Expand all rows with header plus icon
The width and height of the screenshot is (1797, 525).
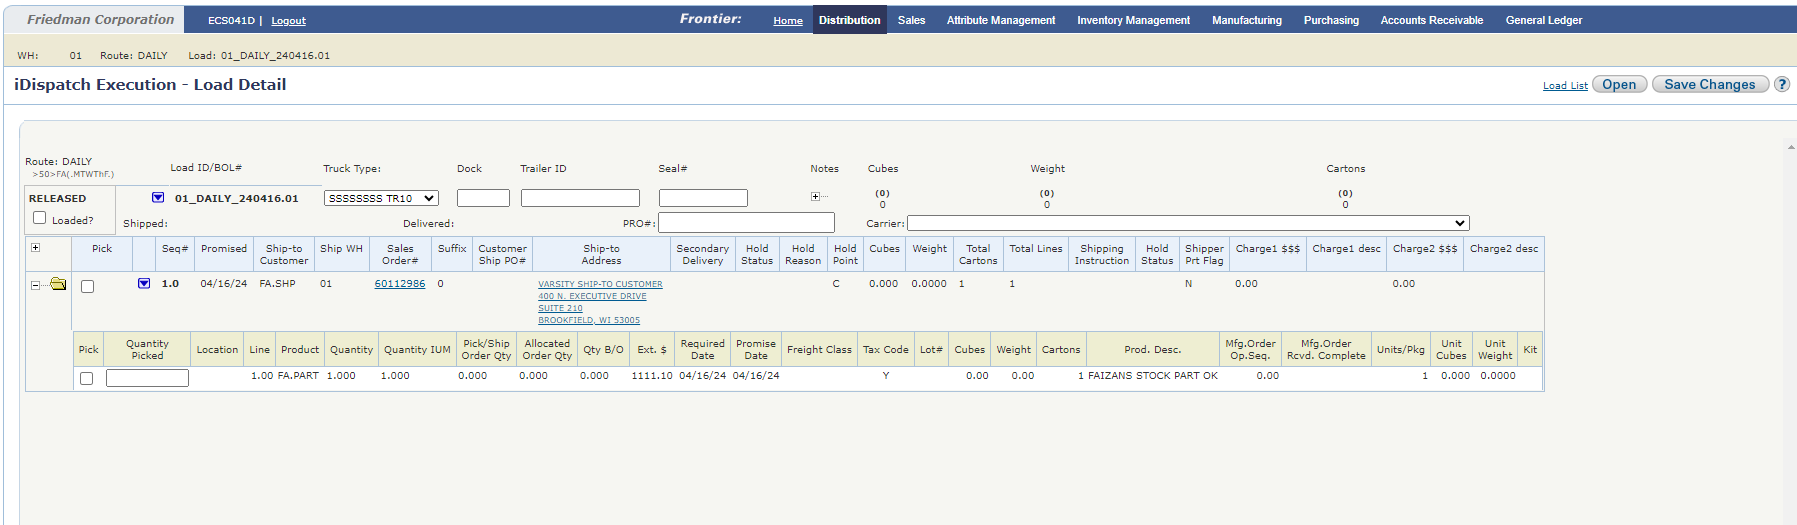coord(35,248)
